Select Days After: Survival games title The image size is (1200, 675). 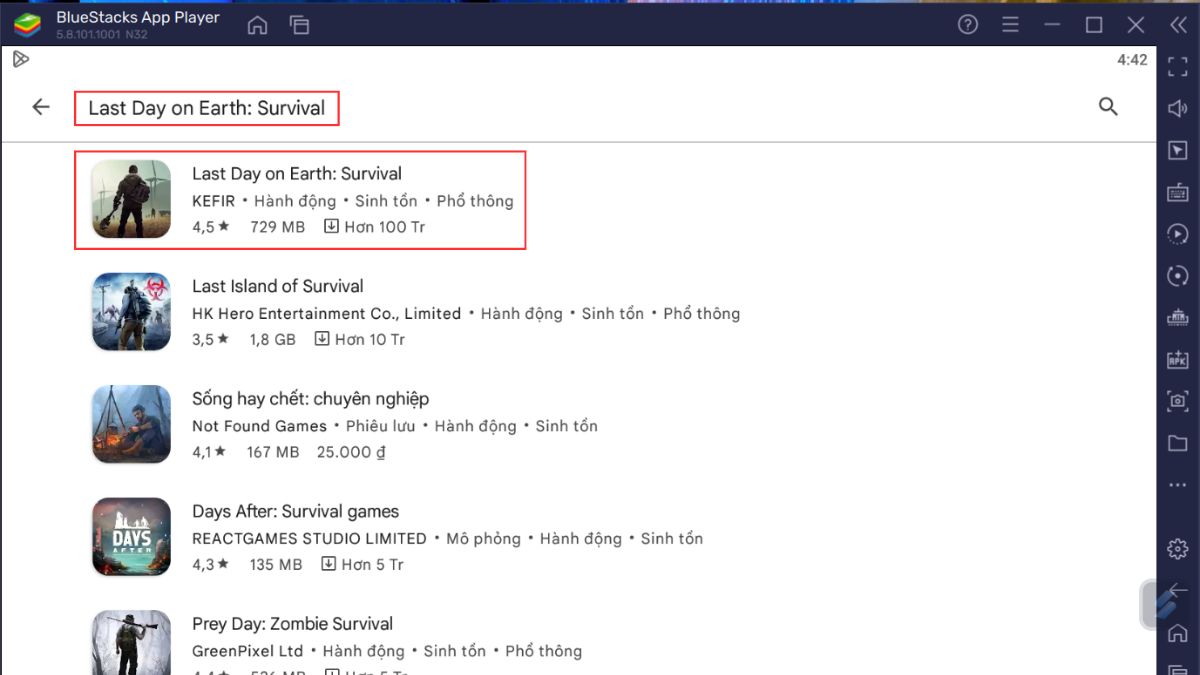pyautogui.click(x=296, y=512)
